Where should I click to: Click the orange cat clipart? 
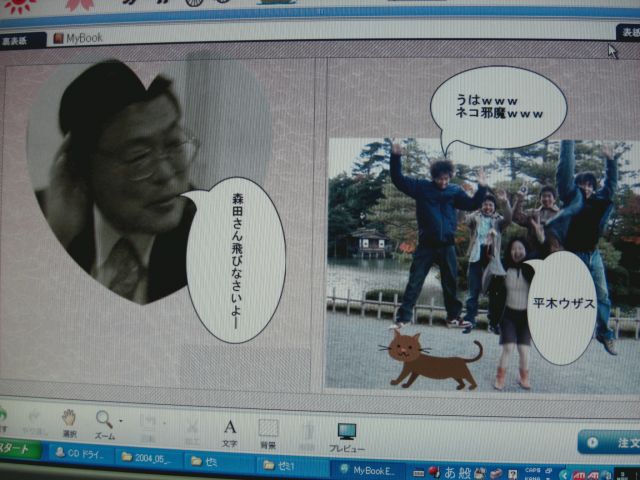tap(432, 360)
